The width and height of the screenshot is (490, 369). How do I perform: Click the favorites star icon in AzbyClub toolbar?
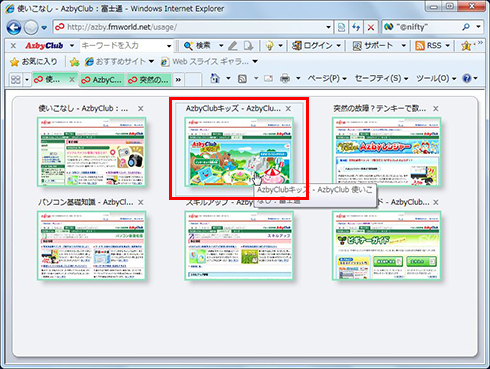466,46
